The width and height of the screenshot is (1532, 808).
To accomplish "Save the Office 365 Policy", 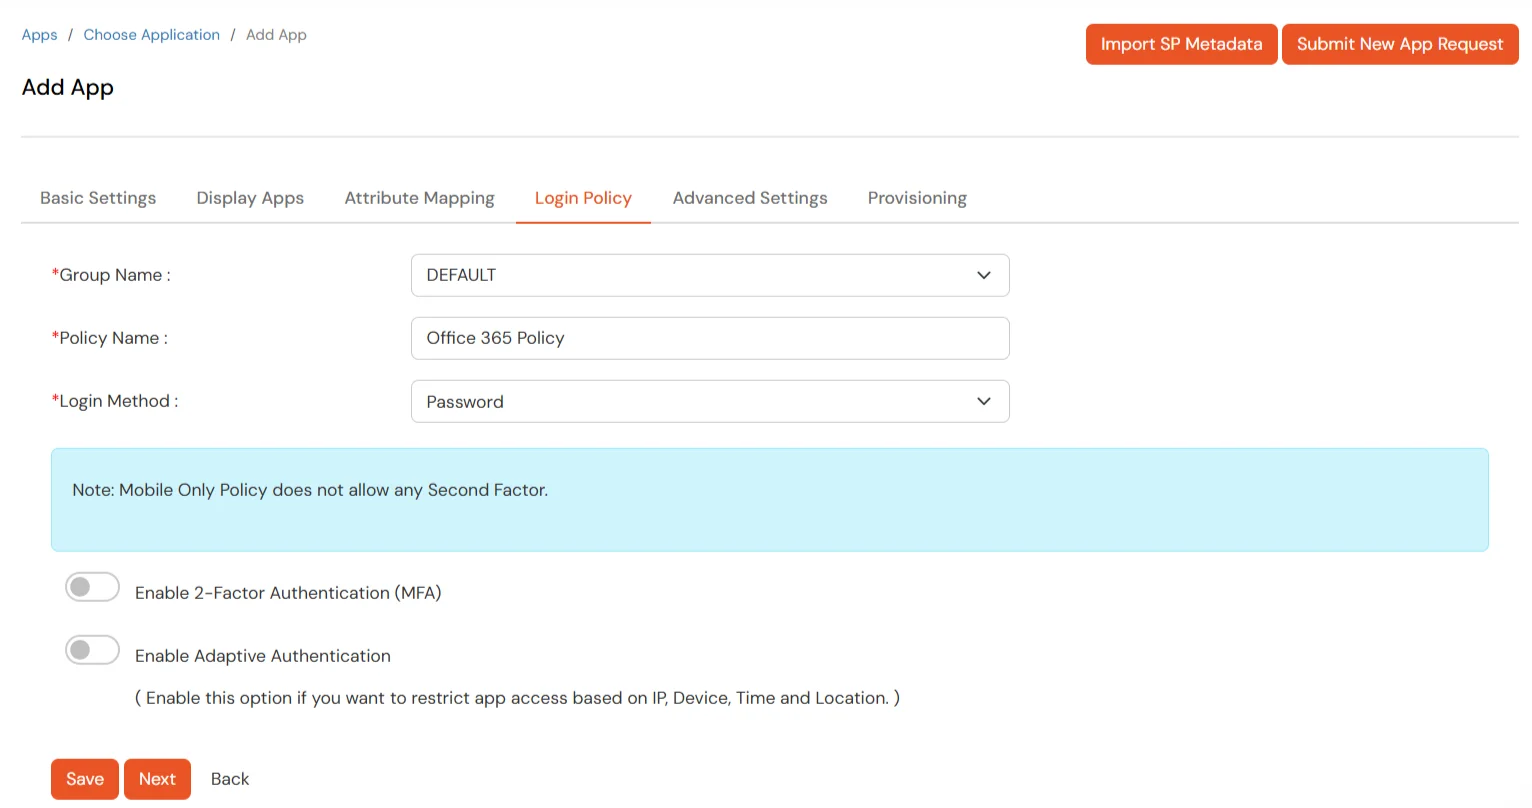I will [84, 778].
